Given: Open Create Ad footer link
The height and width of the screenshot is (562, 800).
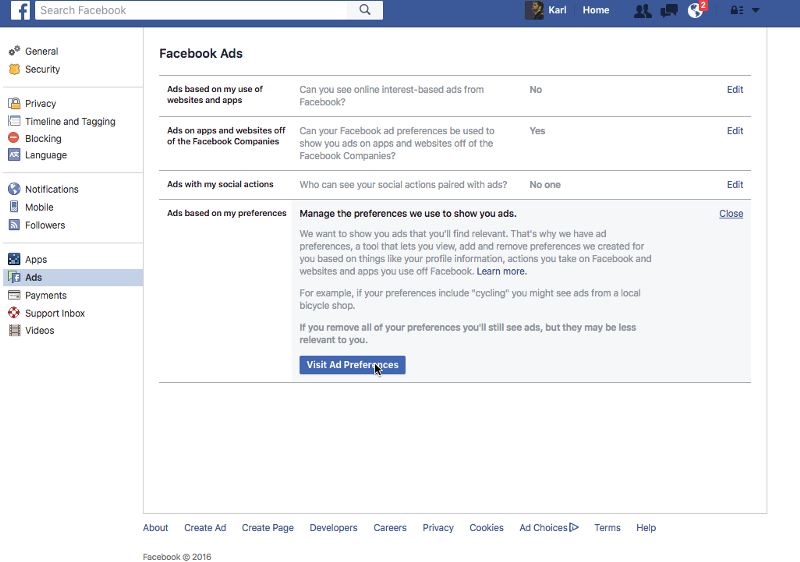Looking at the screenshot, I should pyautogui.click(x=205, y=528).
